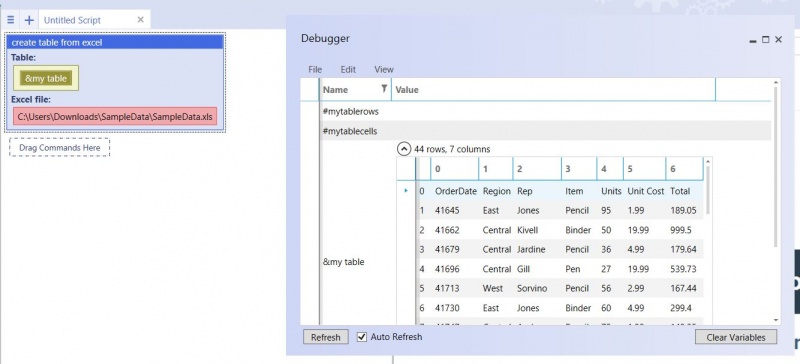Click the Unit Cost cell

click(x=645, y=191)
